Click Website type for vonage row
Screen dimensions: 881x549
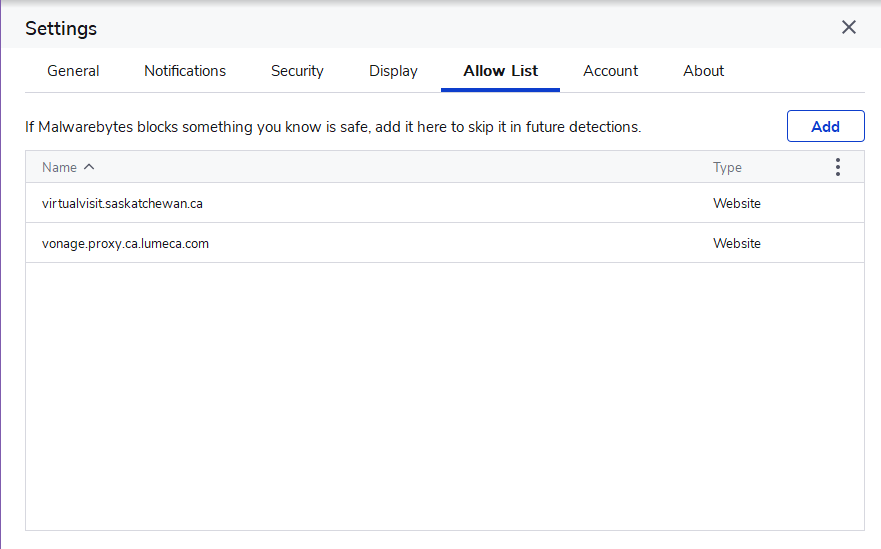click(736, 244)
